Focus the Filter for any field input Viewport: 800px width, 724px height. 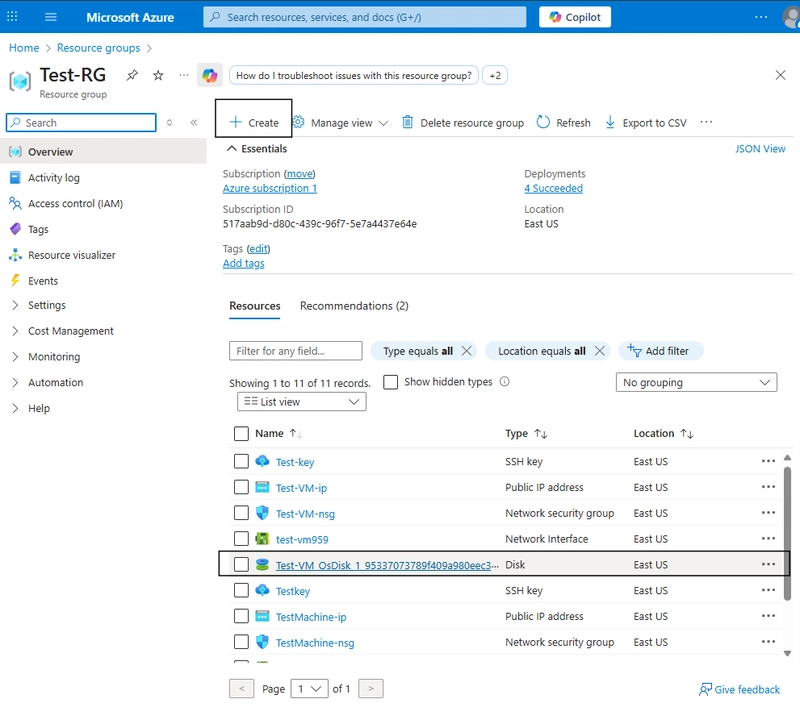[296, 351]
